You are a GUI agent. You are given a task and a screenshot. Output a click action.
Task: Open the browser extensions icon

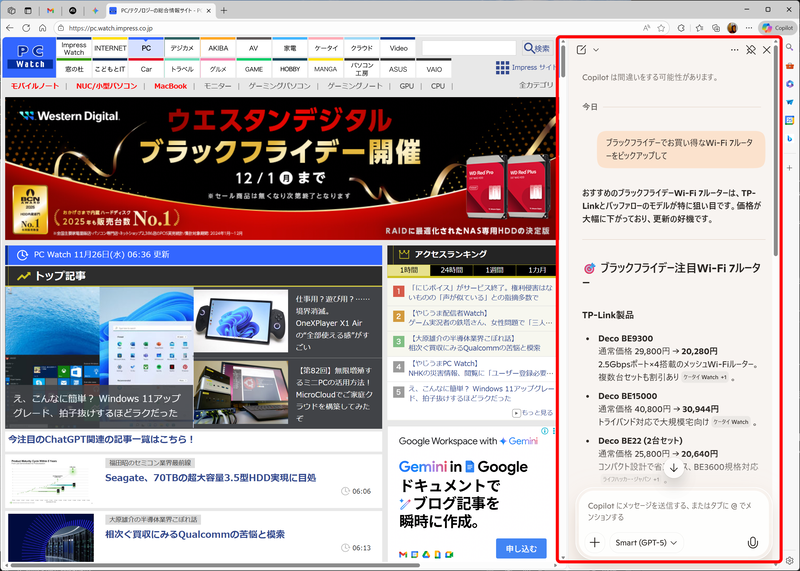(x=681, y=28)
